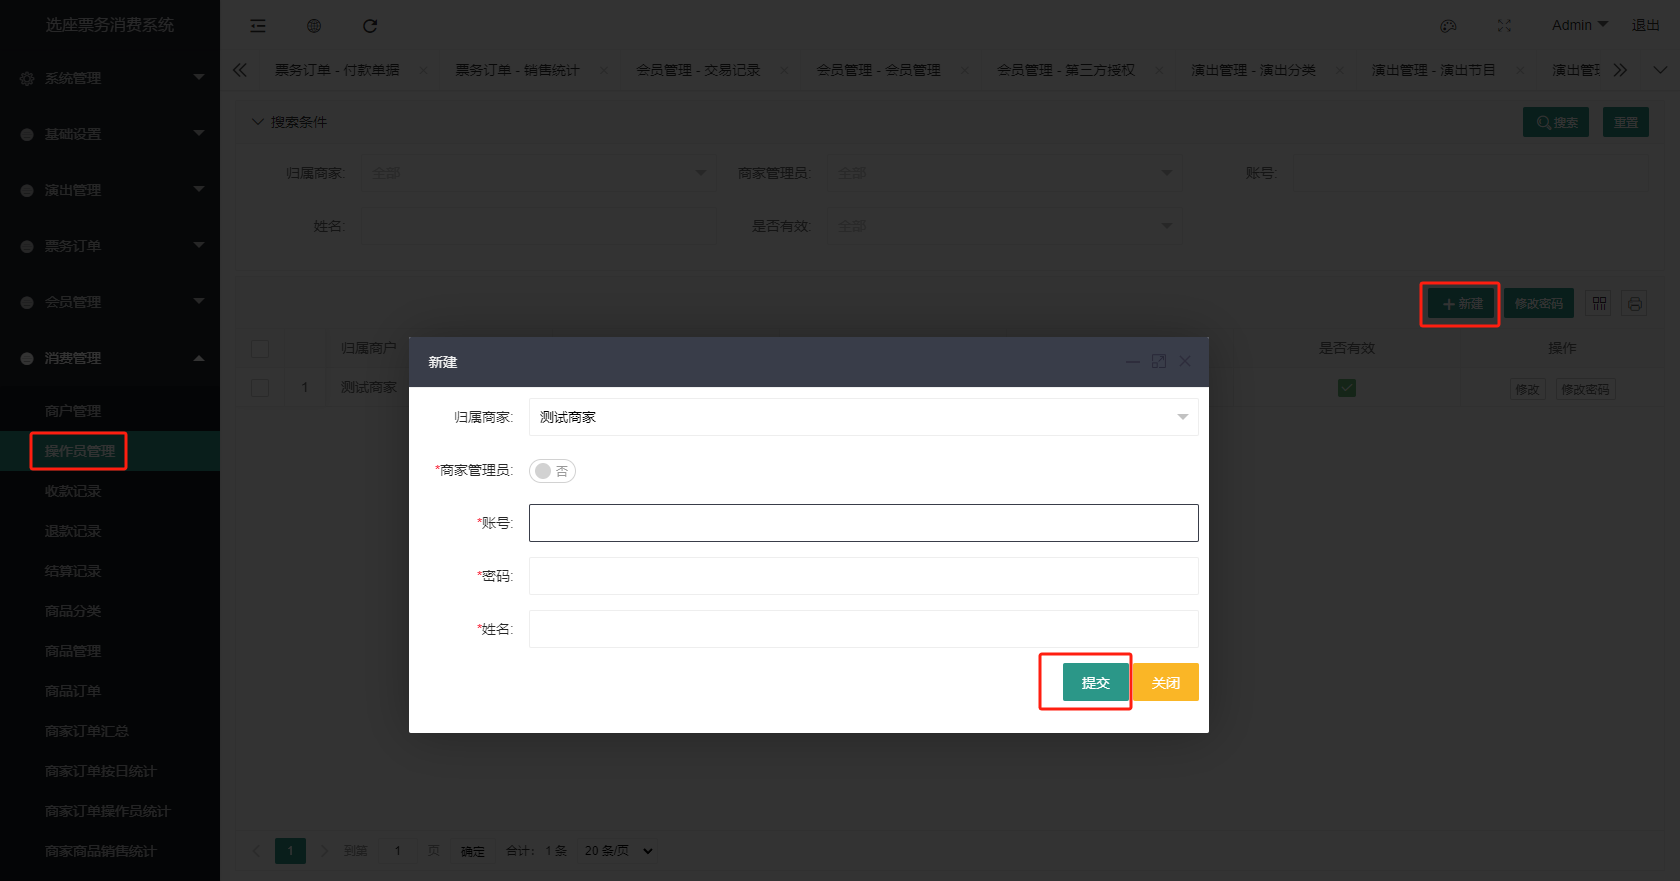Viewport: 1680px width, 881px height.
Task: Click the sidebar collapse menu icon
Action: (258, 26)
